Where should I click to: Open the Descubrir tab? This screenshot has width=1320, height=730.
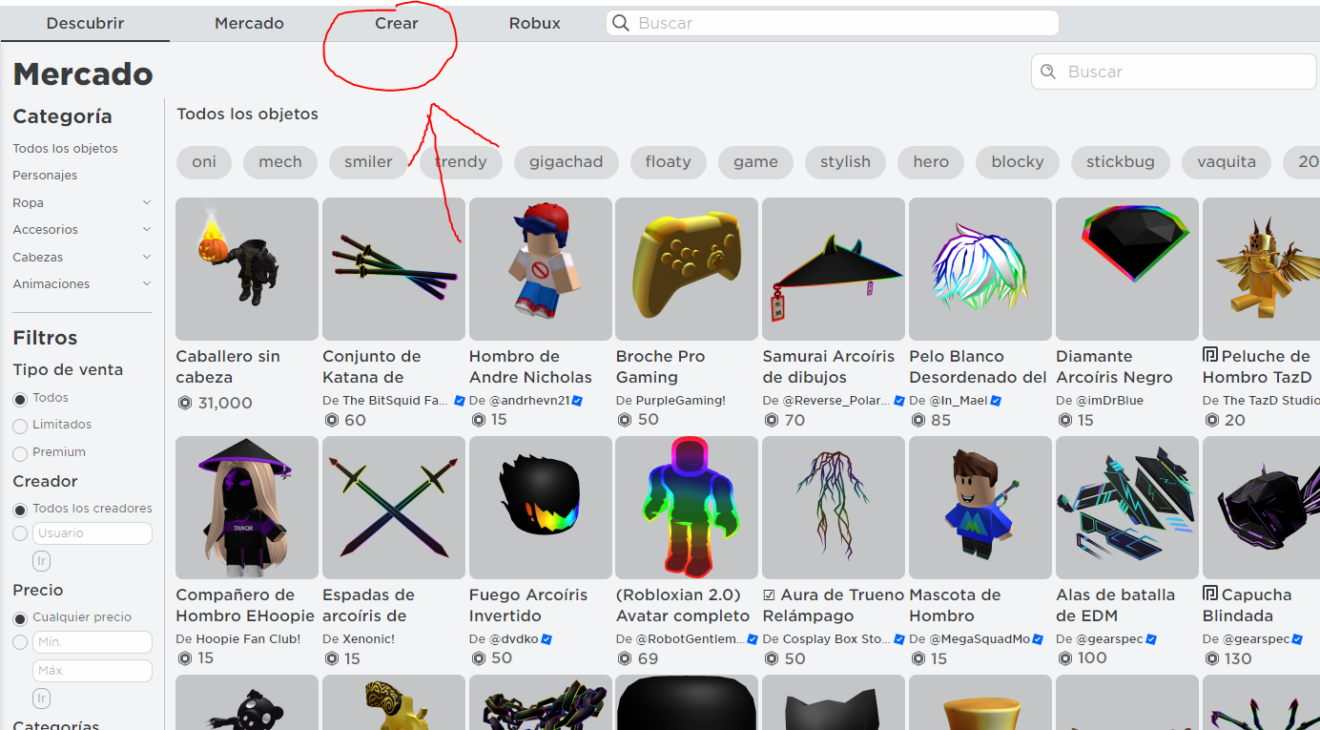pyautogui.click(x=85, y=23)
